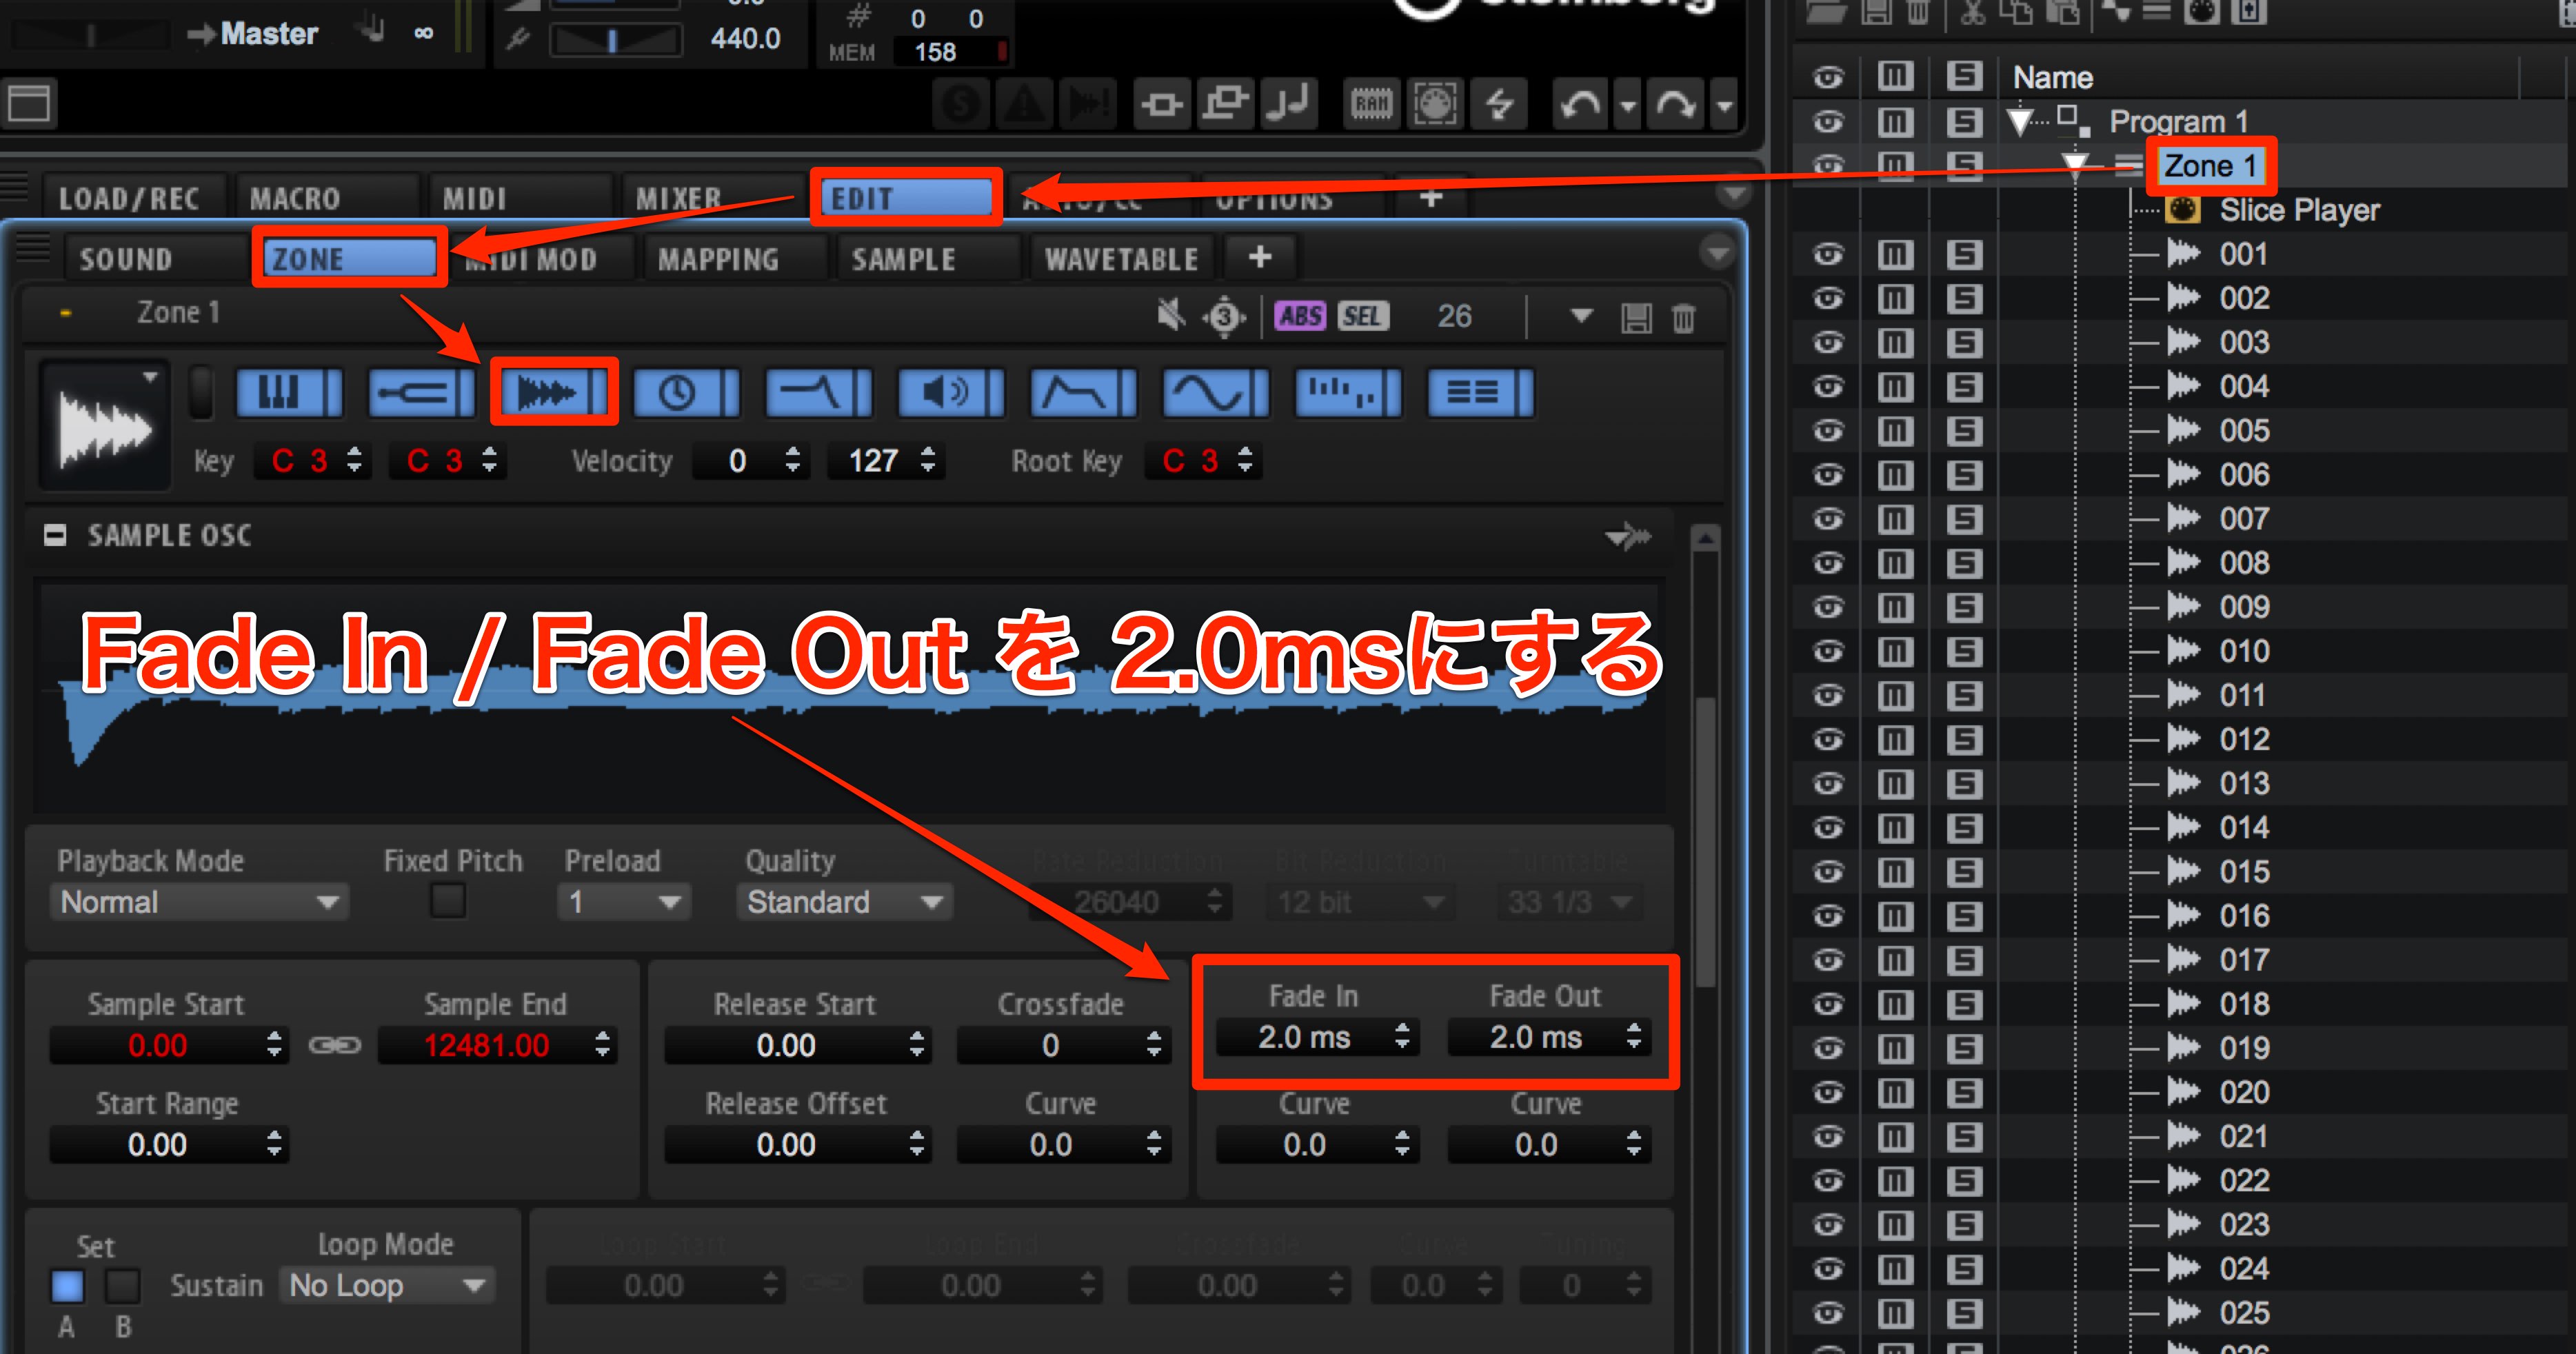Solo slice 010 in the tree
The width and height of the screenshot is (2576, 1354).
tap(1964, 652)
